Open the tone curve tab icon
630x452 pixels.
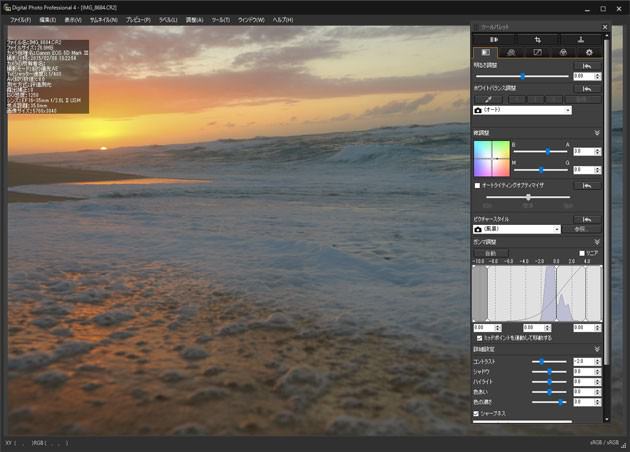point(538,52)
